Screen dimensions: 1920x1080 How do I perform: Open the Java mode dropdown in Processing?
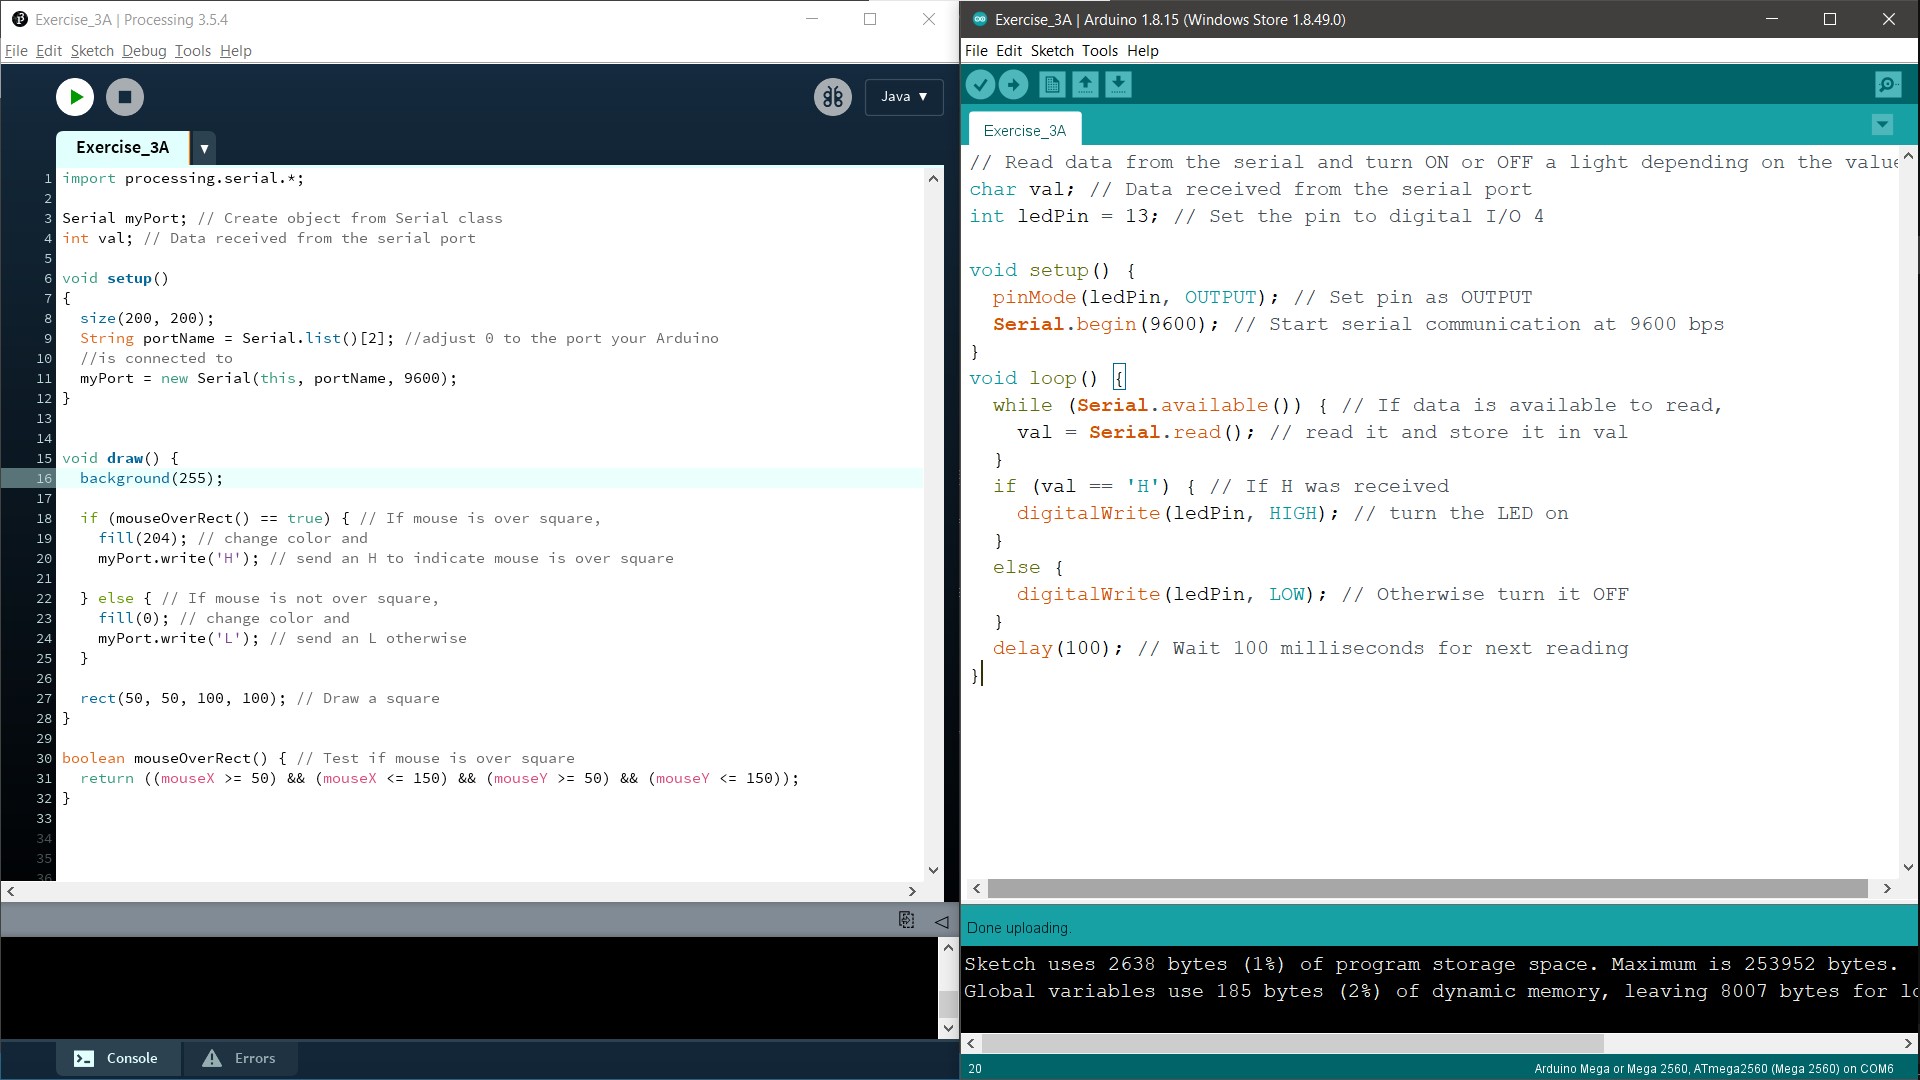(x=904, y=97)
